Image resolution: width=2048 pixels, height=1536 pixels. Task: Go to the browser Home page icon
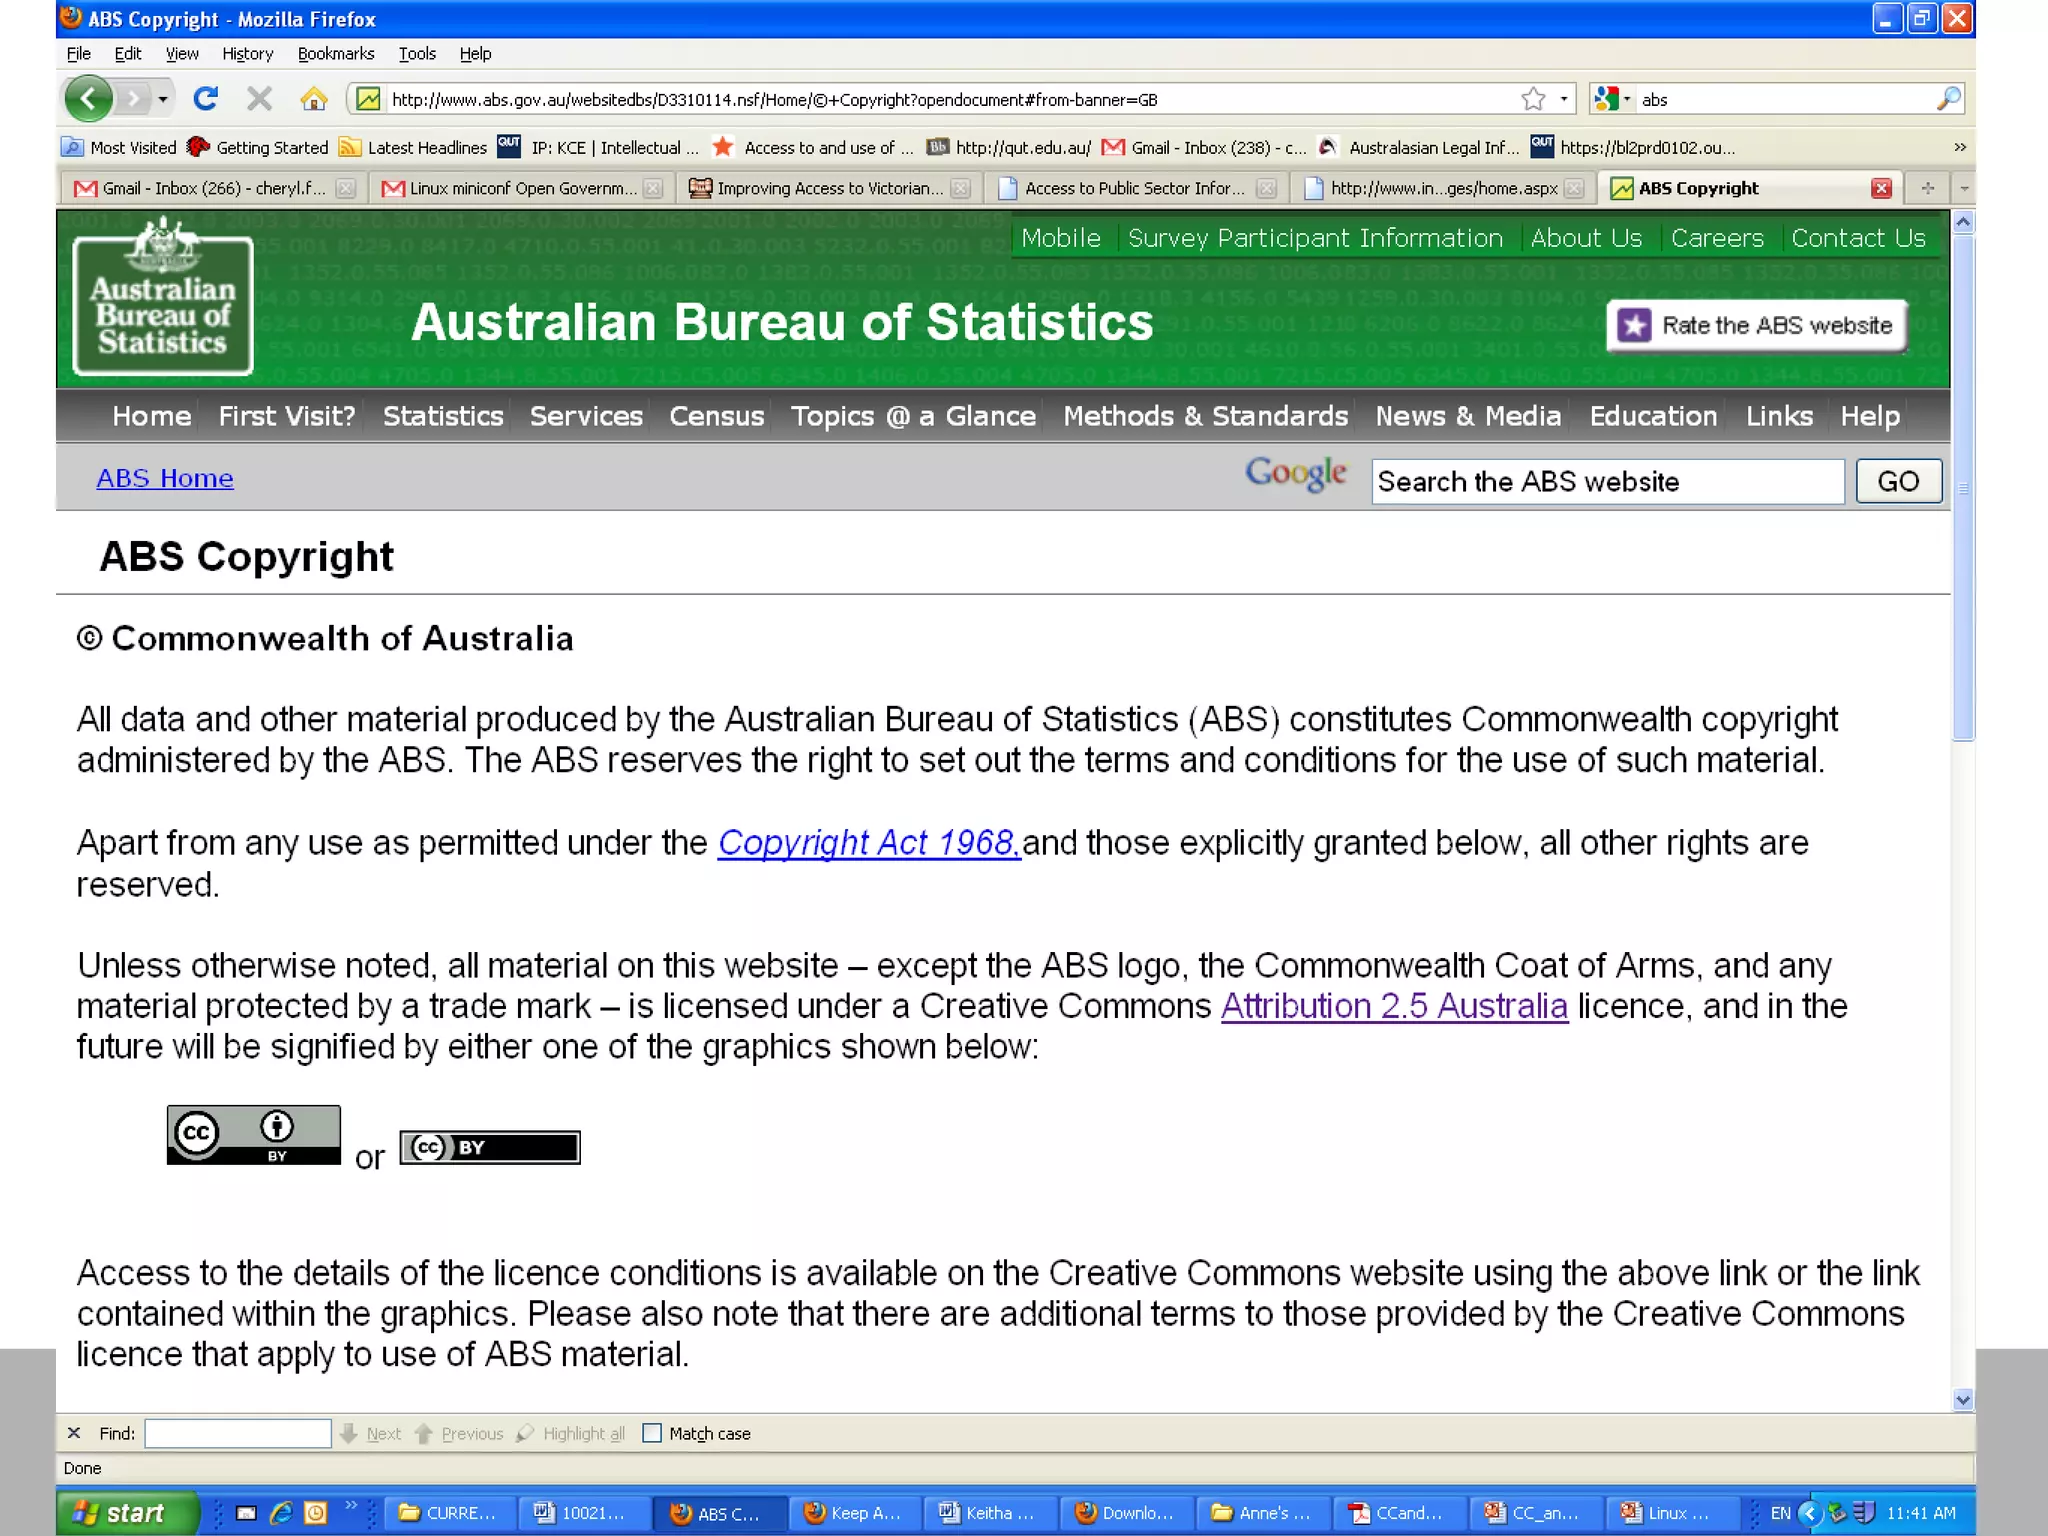(x=314, y=98)
